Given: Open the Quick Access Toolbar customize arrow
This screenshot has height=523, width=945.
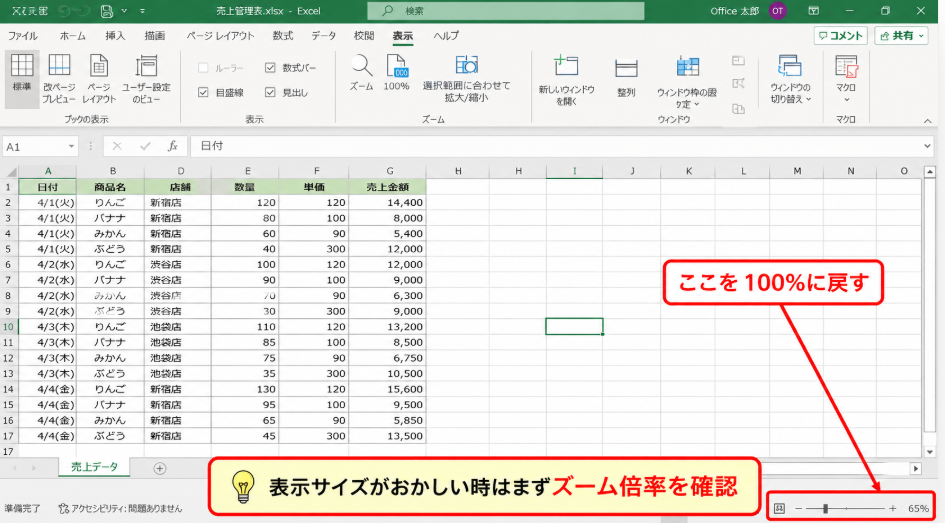Looking at the screenshot, I should tap(142, 11).
